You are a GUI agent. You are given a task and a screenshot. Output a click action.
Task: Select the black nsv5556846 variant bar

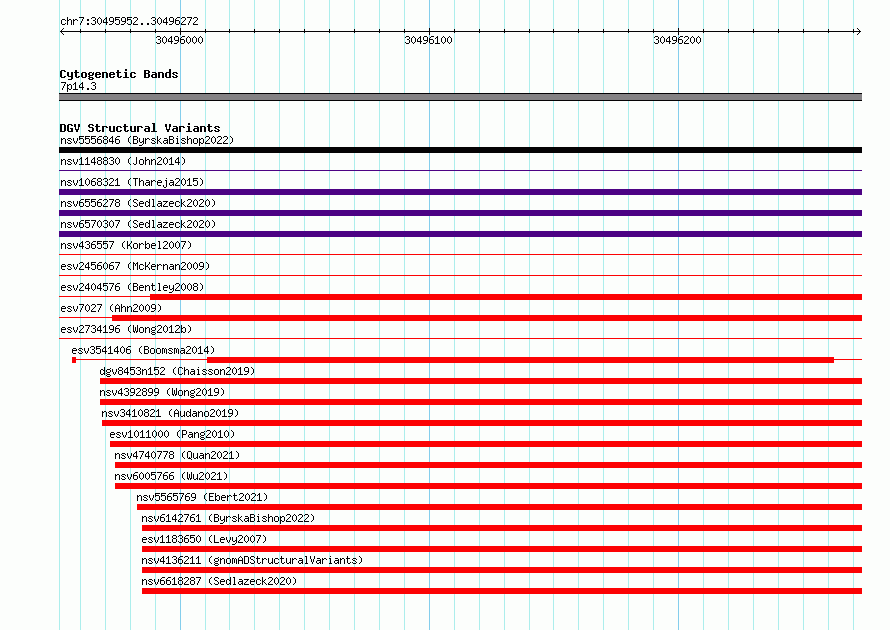460,150
